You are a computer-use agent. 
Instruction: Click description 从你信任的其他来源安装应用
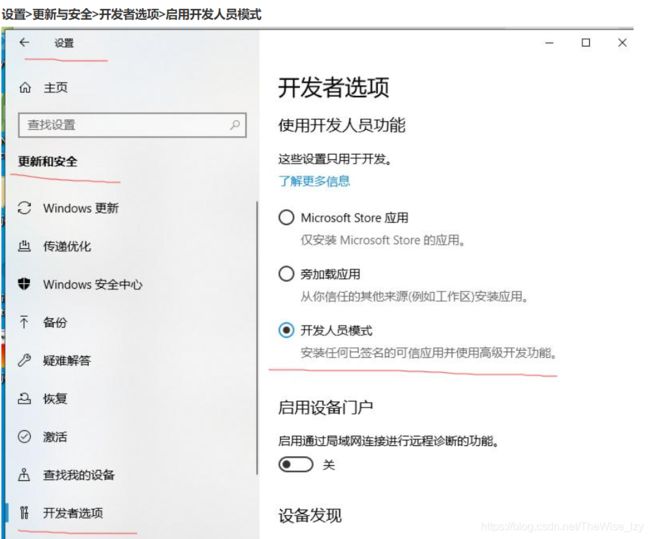tap(414, 296)
